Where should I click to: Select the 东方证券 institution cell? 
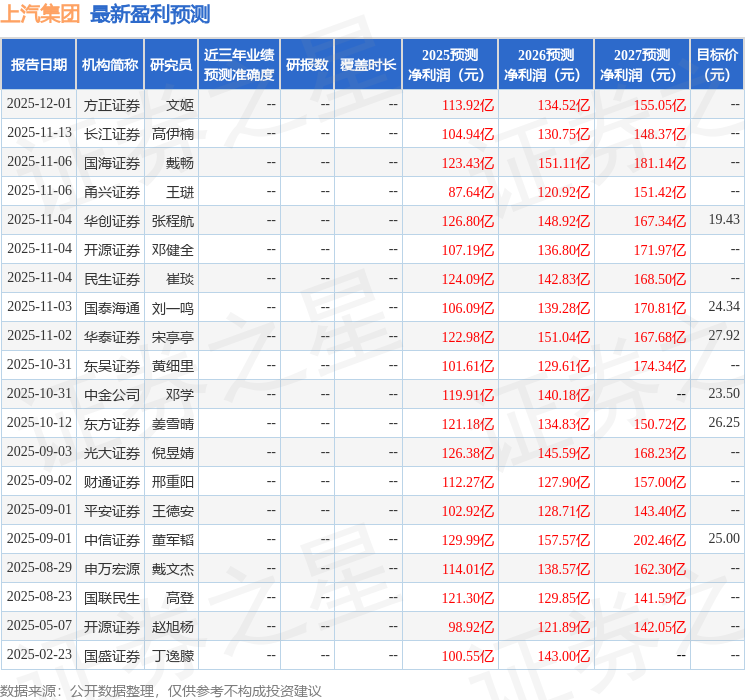[x=112, y=424]
